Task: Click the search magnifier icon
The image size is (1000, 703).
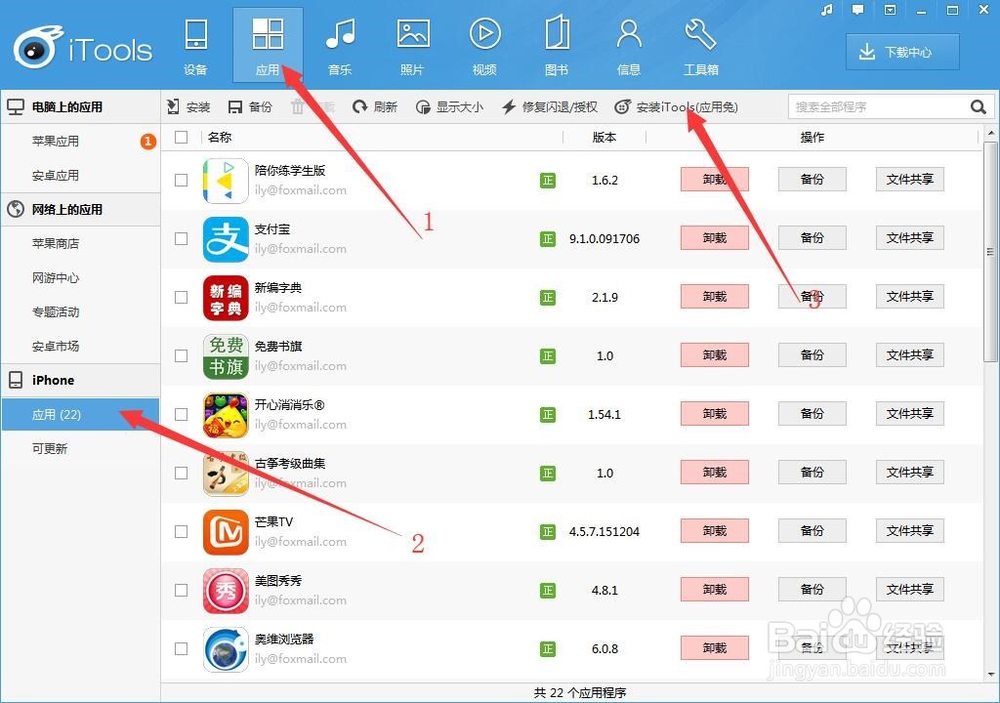Action: (x=978, y=107)
